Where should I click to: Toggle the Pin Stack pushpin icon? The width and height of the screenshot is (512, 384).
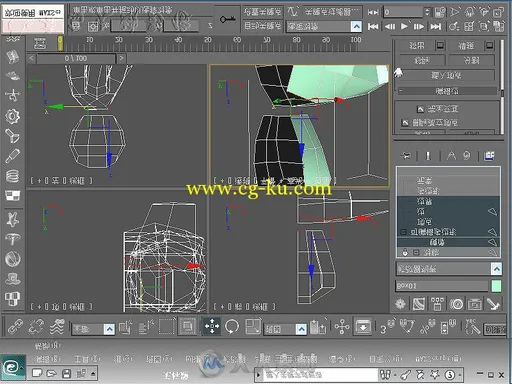tap(406, 156)
